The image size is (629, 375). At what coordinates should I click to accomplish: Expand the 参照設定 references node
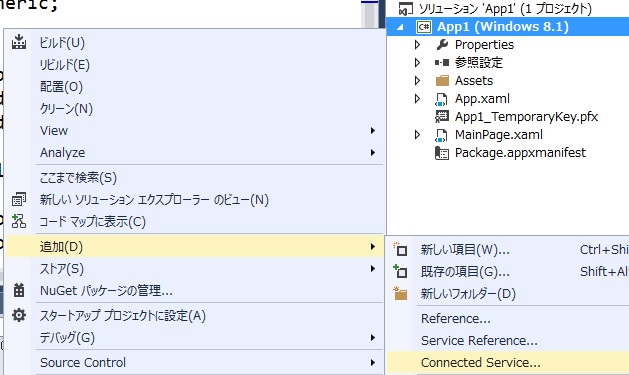tap(417, 63)
